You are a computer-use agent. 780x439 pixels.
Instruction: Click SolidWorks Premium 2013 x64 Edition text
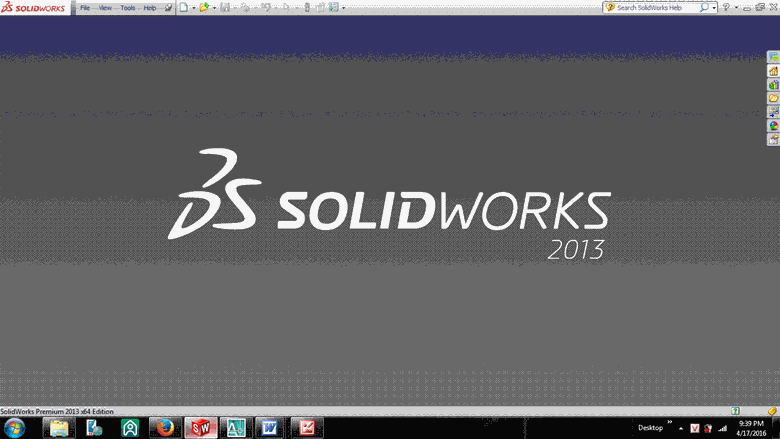pos(57,411)
